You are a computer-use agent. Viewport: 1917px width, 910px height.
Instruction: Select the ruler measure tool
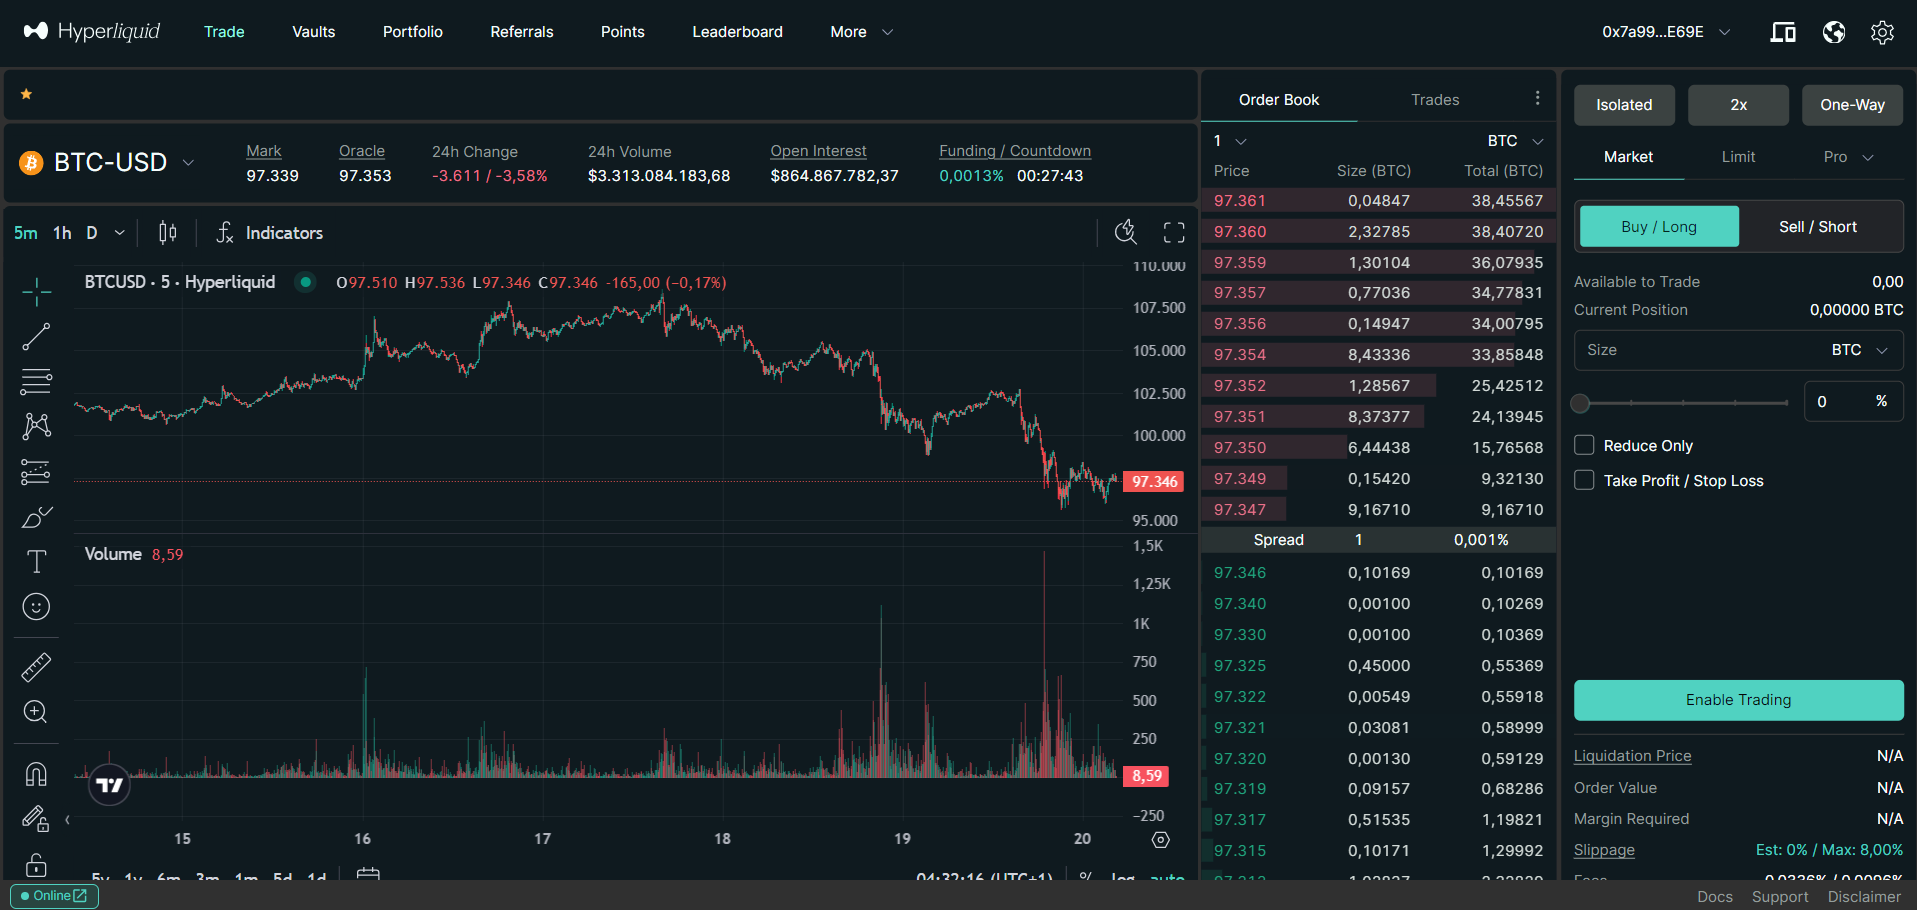point(36,667)
